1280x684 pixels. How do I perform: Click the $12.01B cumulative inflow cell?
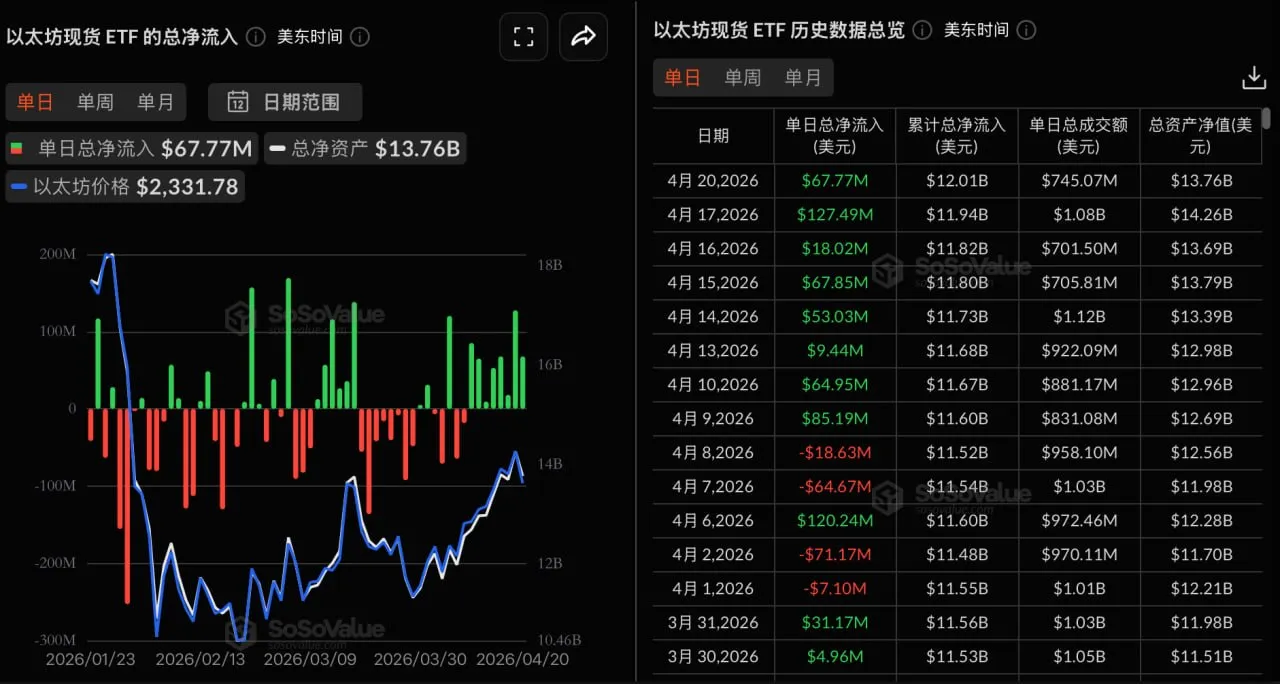(957, 181)
